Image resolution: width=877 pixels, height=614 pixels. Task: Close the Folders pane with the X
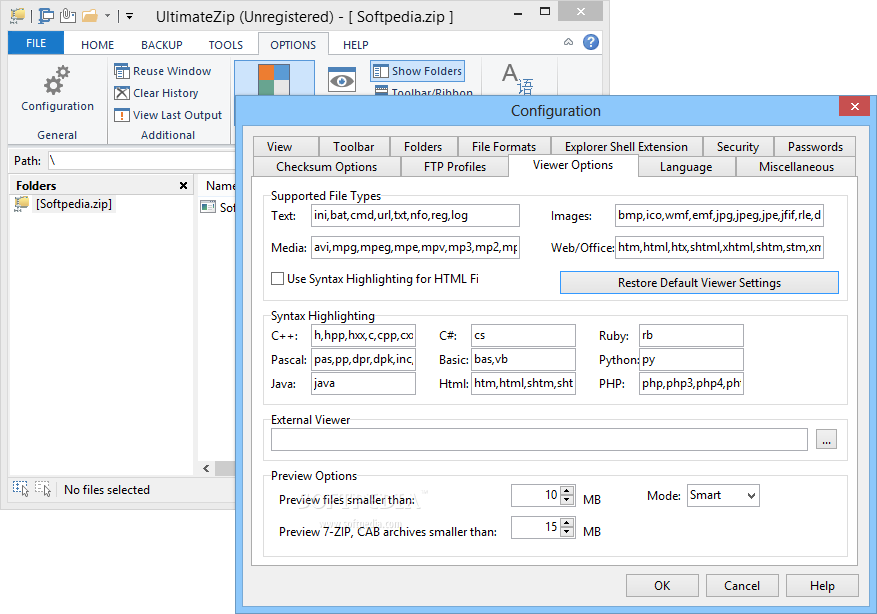[183, 186]
